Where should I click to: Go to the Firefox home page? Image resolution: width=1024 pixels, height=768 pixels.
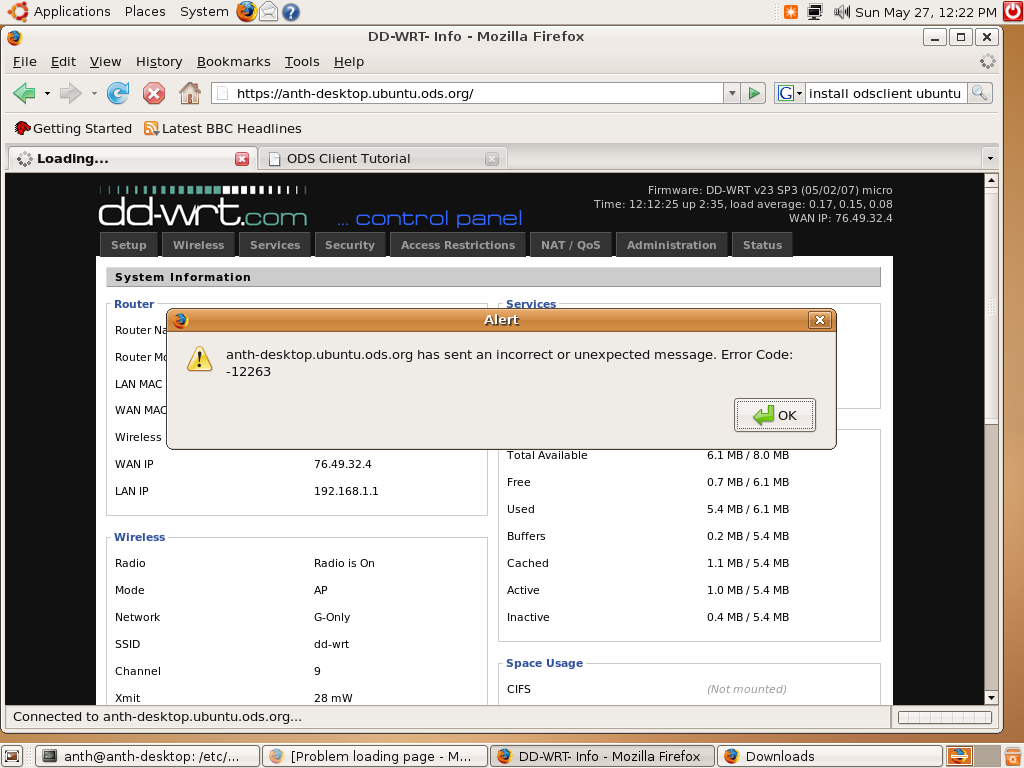pos(189,93)
